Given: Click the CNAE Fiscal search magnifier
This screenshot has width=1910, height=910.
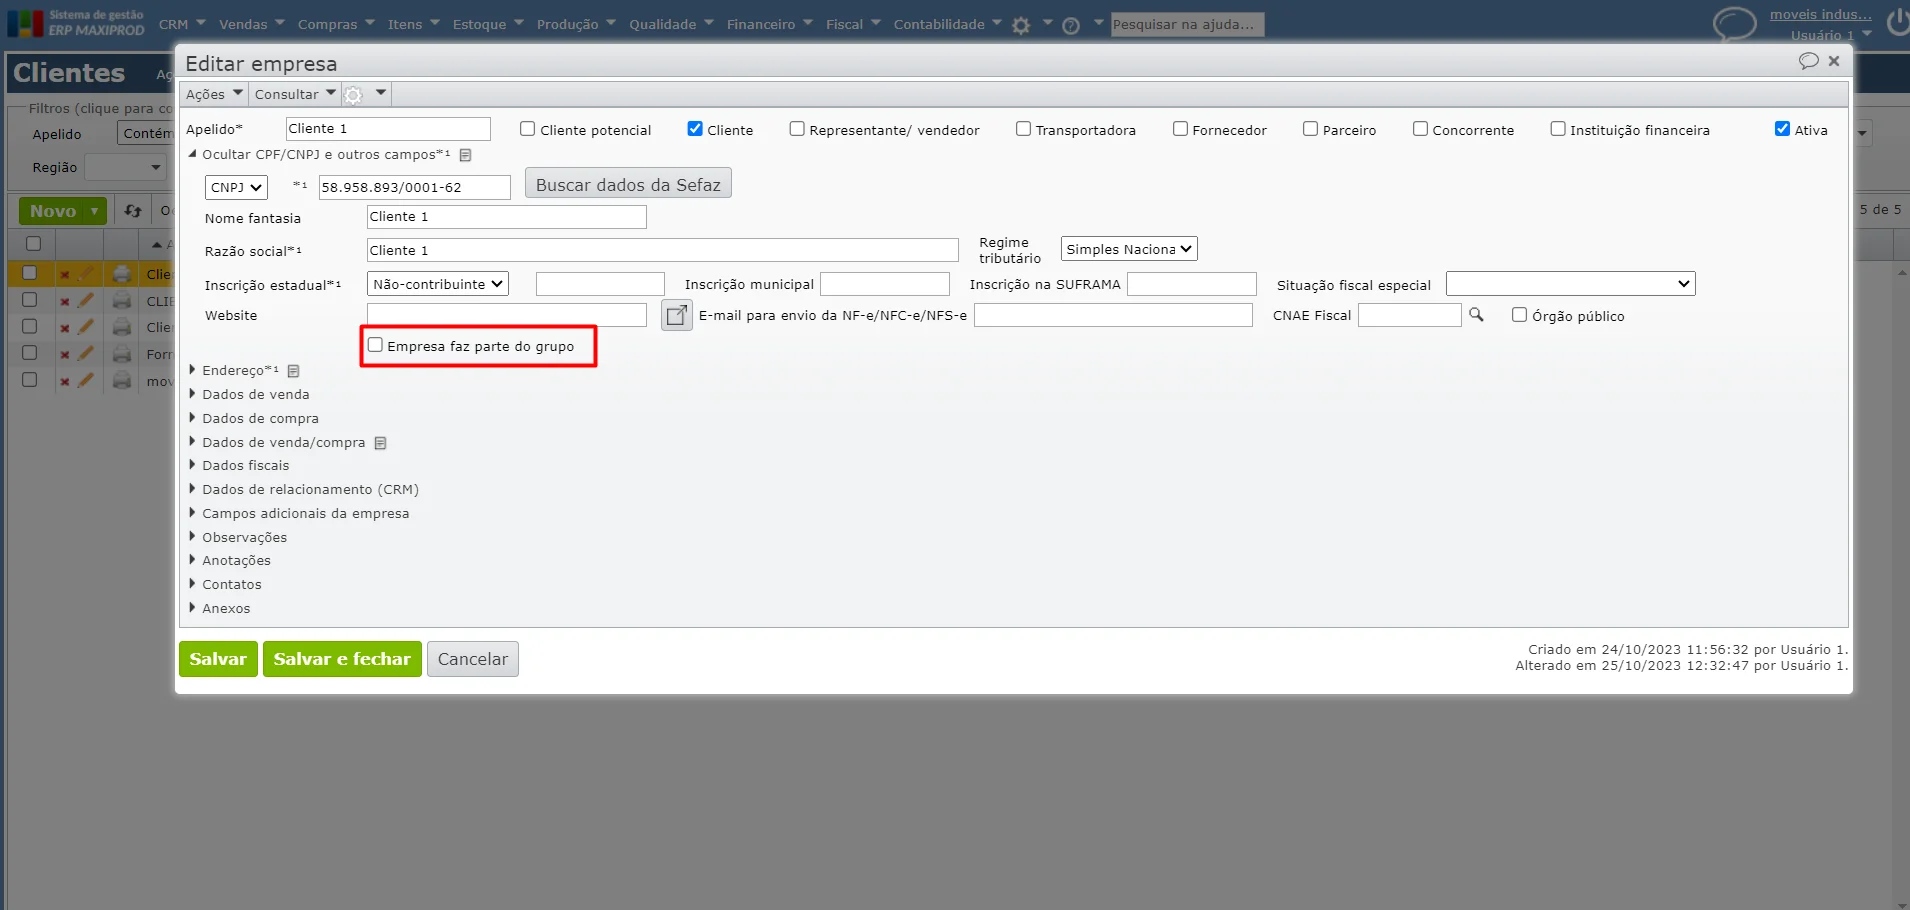Looking at the screenshot, I should point(1476,315).
